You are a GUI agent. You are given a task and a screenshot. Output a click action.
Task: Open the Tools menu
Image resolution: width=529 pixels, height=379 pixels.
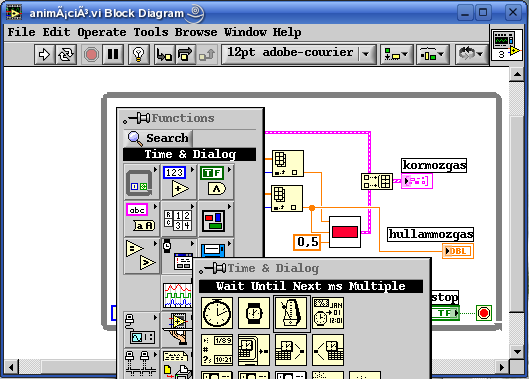click(x=151, y=32)
